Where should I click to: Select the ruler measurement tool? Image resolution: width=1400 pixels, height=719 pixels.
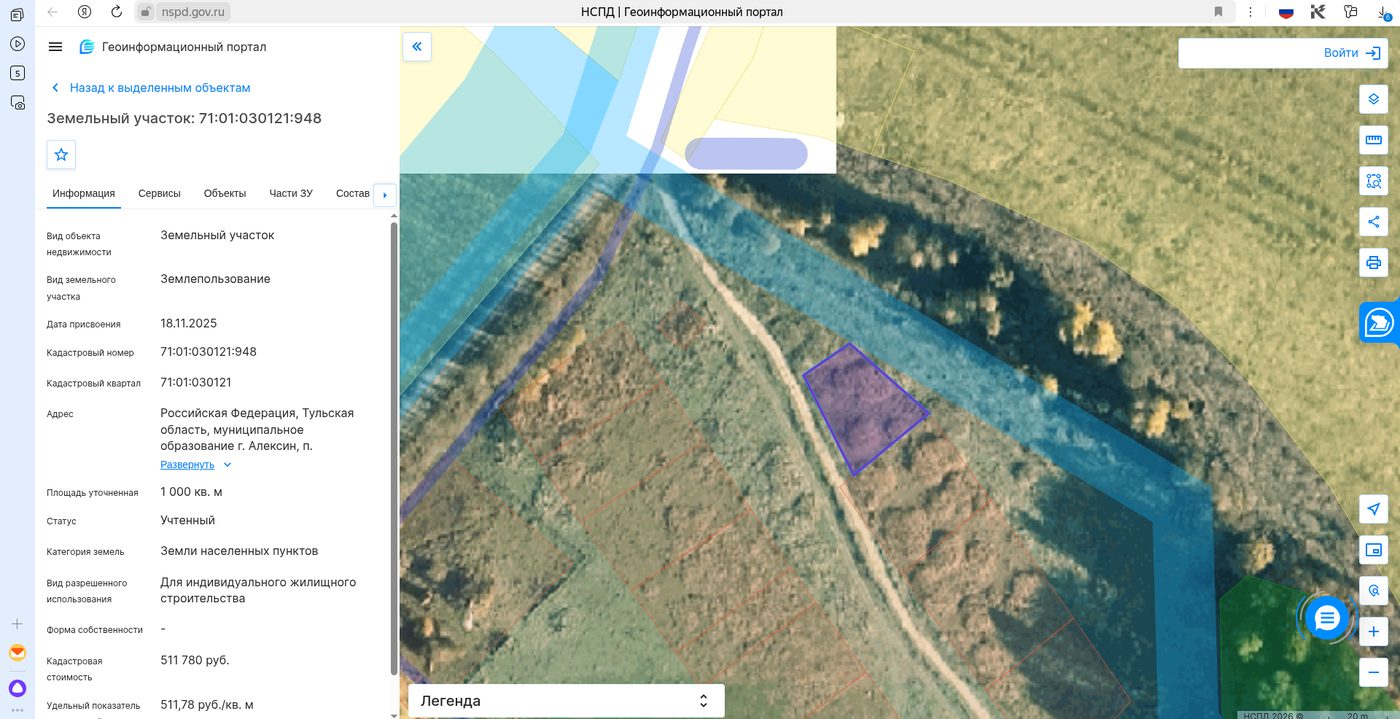1374,140
